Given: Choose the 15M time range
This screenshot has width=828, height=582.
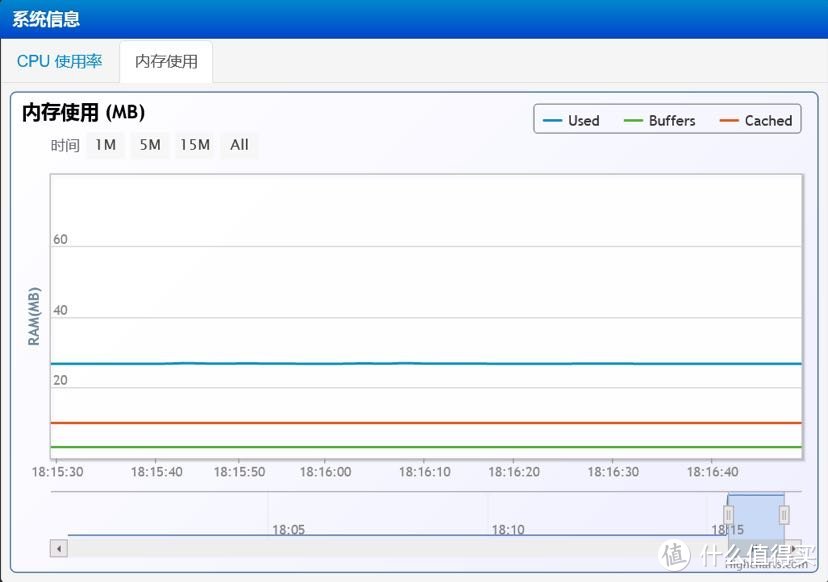Looking at the screenshot, I should coord(195,145).
